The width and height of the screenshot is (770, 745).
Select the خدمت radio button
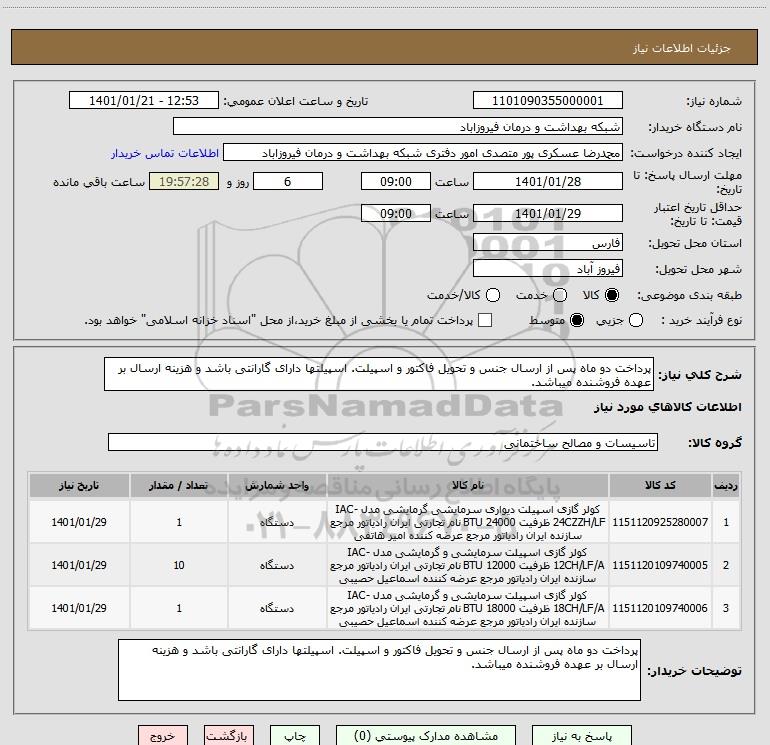click(560, 295)
